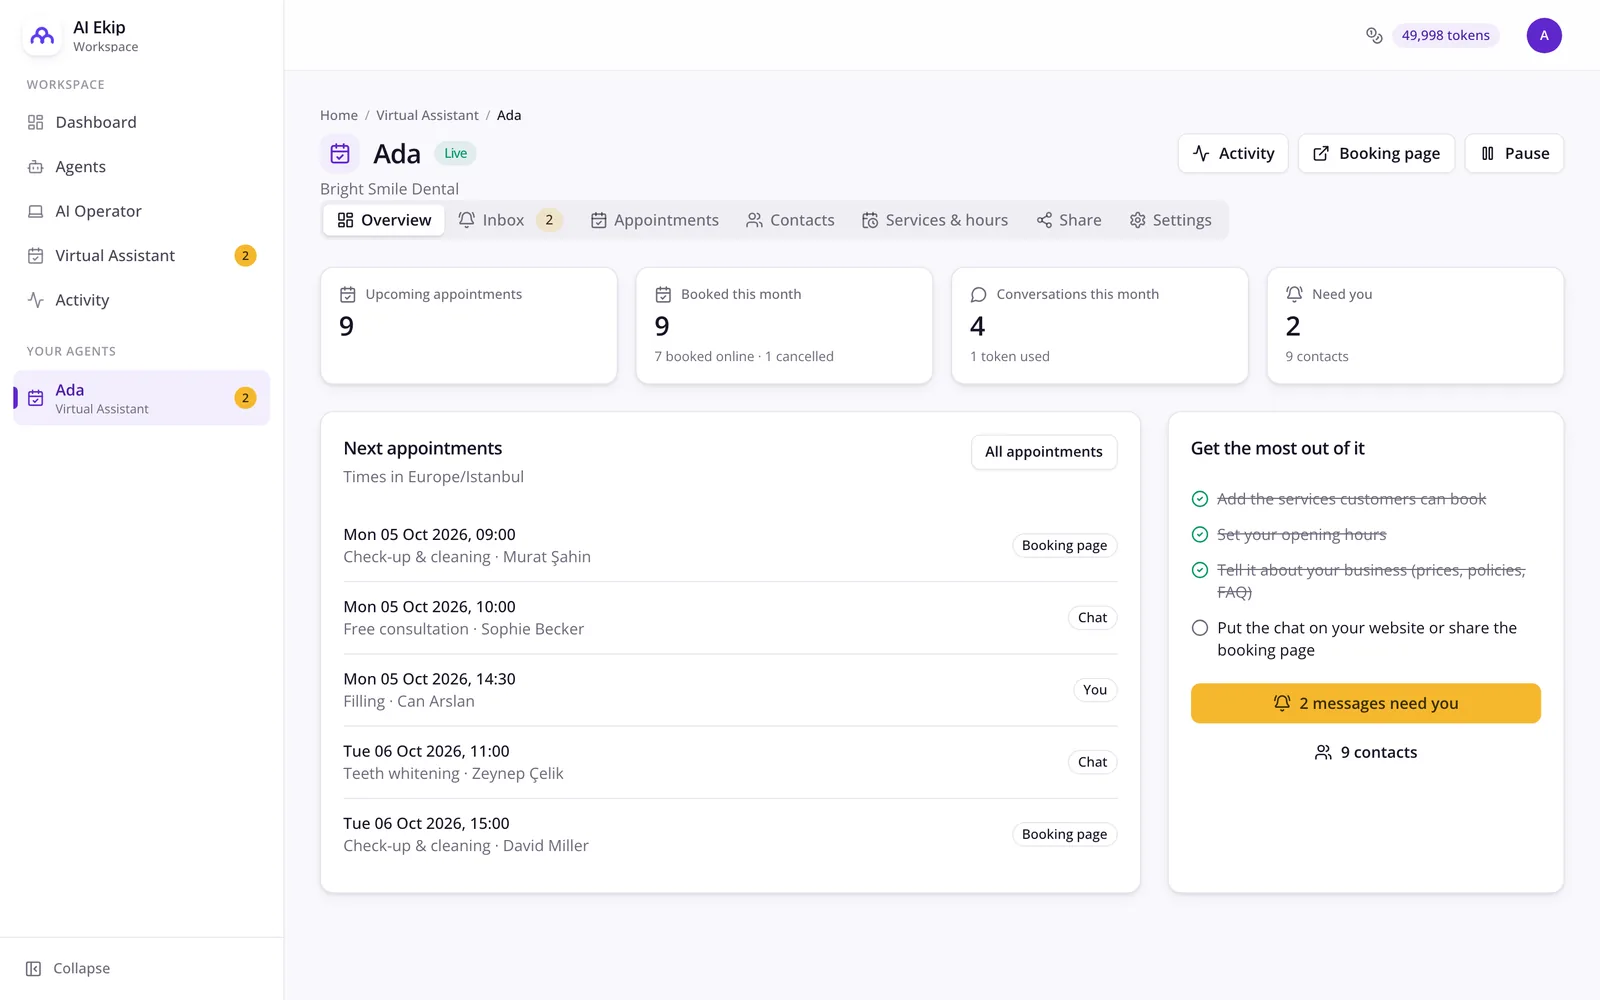Click the Virtual Assistant badge showing 2
This screenshot has width=1600, height=1000.
point(245,255)
